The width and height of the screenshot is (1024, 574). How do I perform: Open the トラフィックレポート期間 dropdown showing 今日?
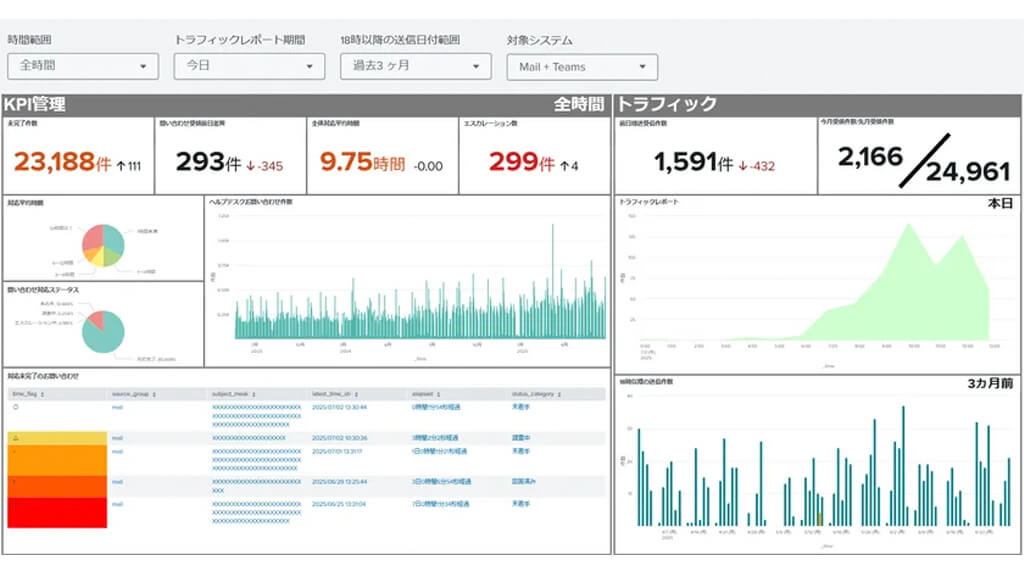pos(249,67)
